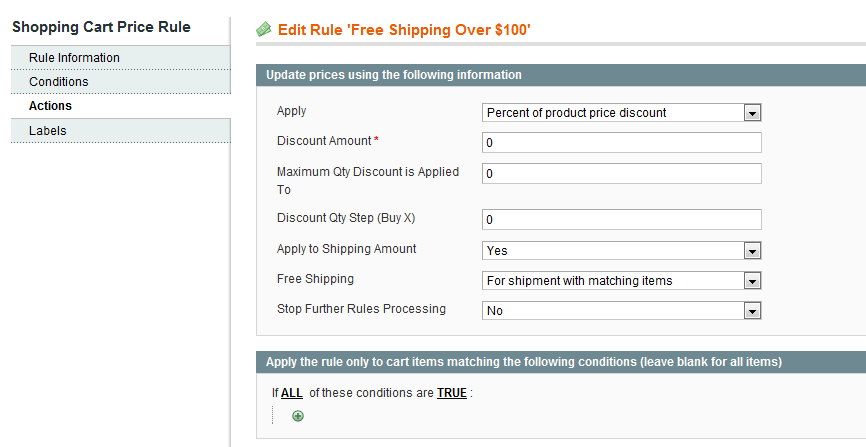Expand Stop Further Rules Processing dropdown
Screen dimensions: 866x447
coord(621,311)
